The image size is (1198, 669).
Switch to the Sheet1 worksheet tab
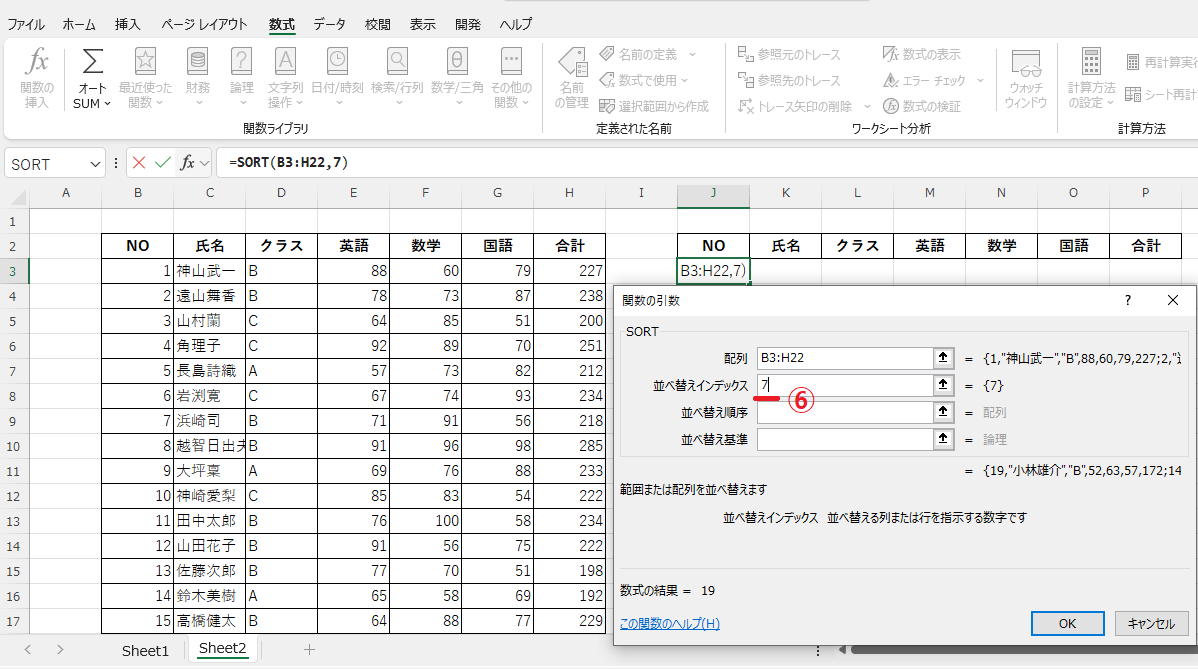146,650
